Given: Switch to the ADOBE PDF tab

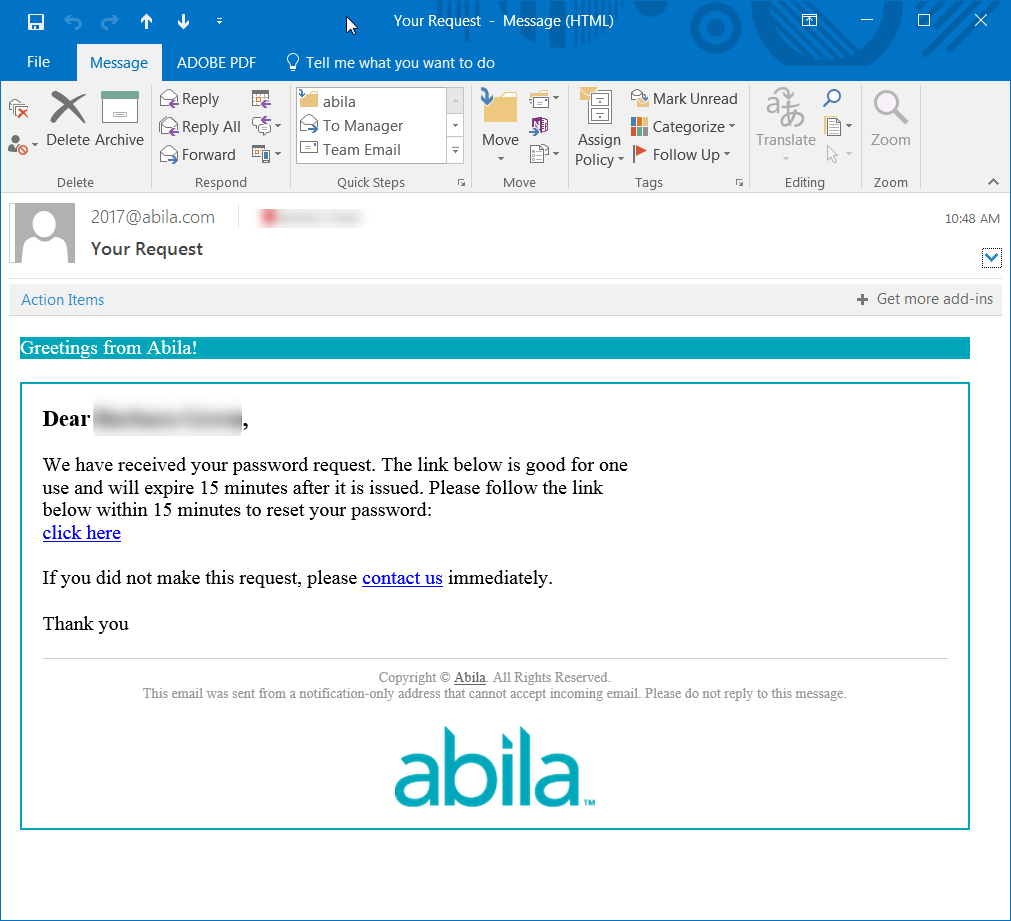Looking at the screenshot, I should click(216, 63).
